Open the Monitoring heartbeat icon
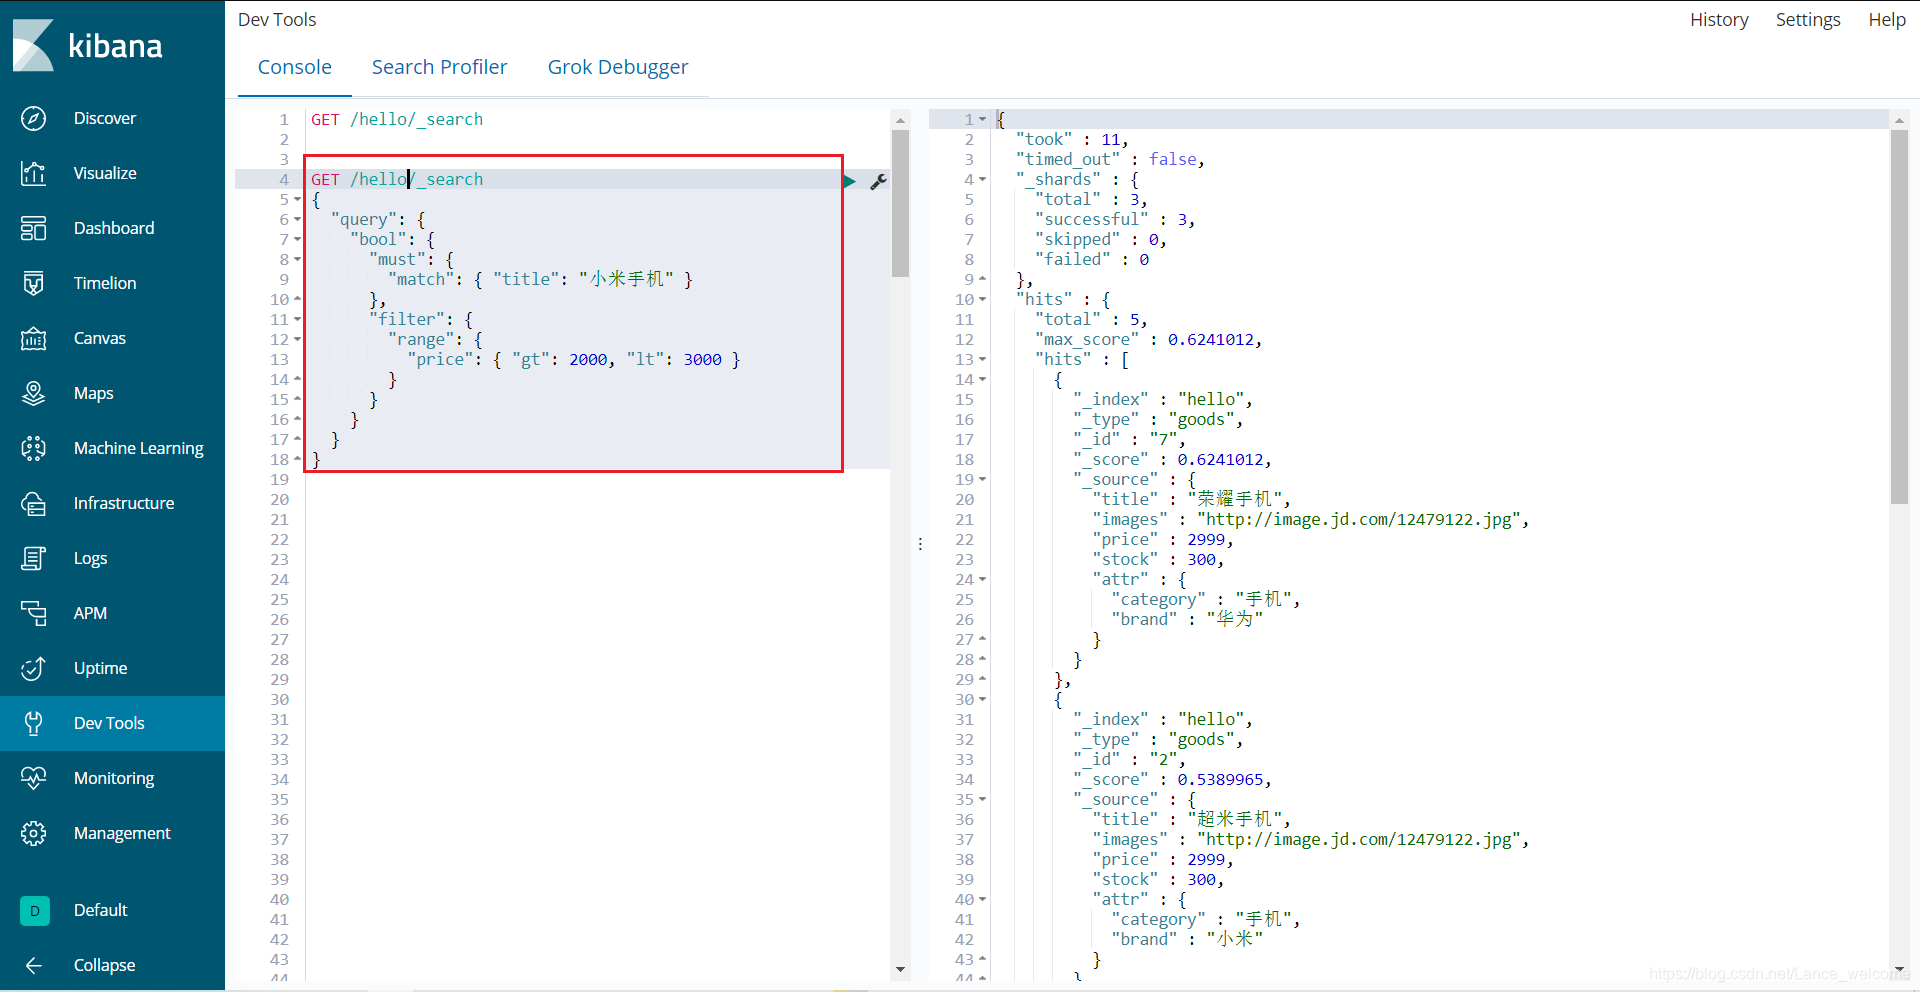 (33, 778)
